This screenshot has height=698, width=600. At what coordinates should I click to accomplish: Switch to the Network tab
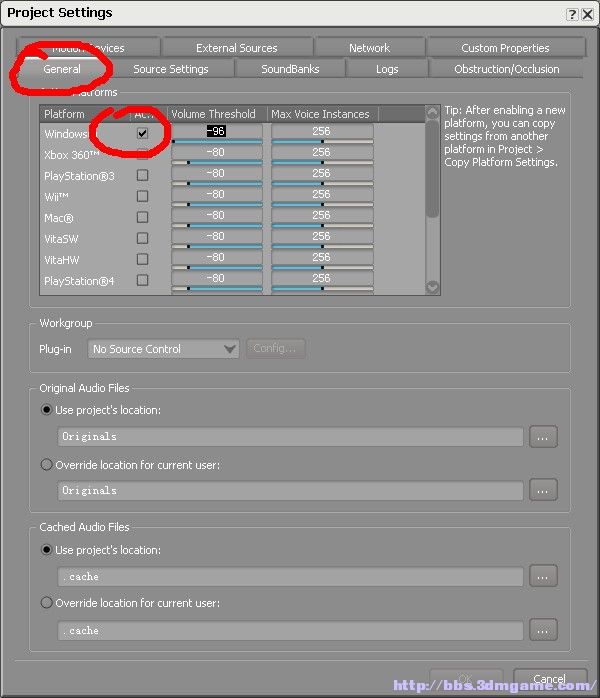pos(369,48)
